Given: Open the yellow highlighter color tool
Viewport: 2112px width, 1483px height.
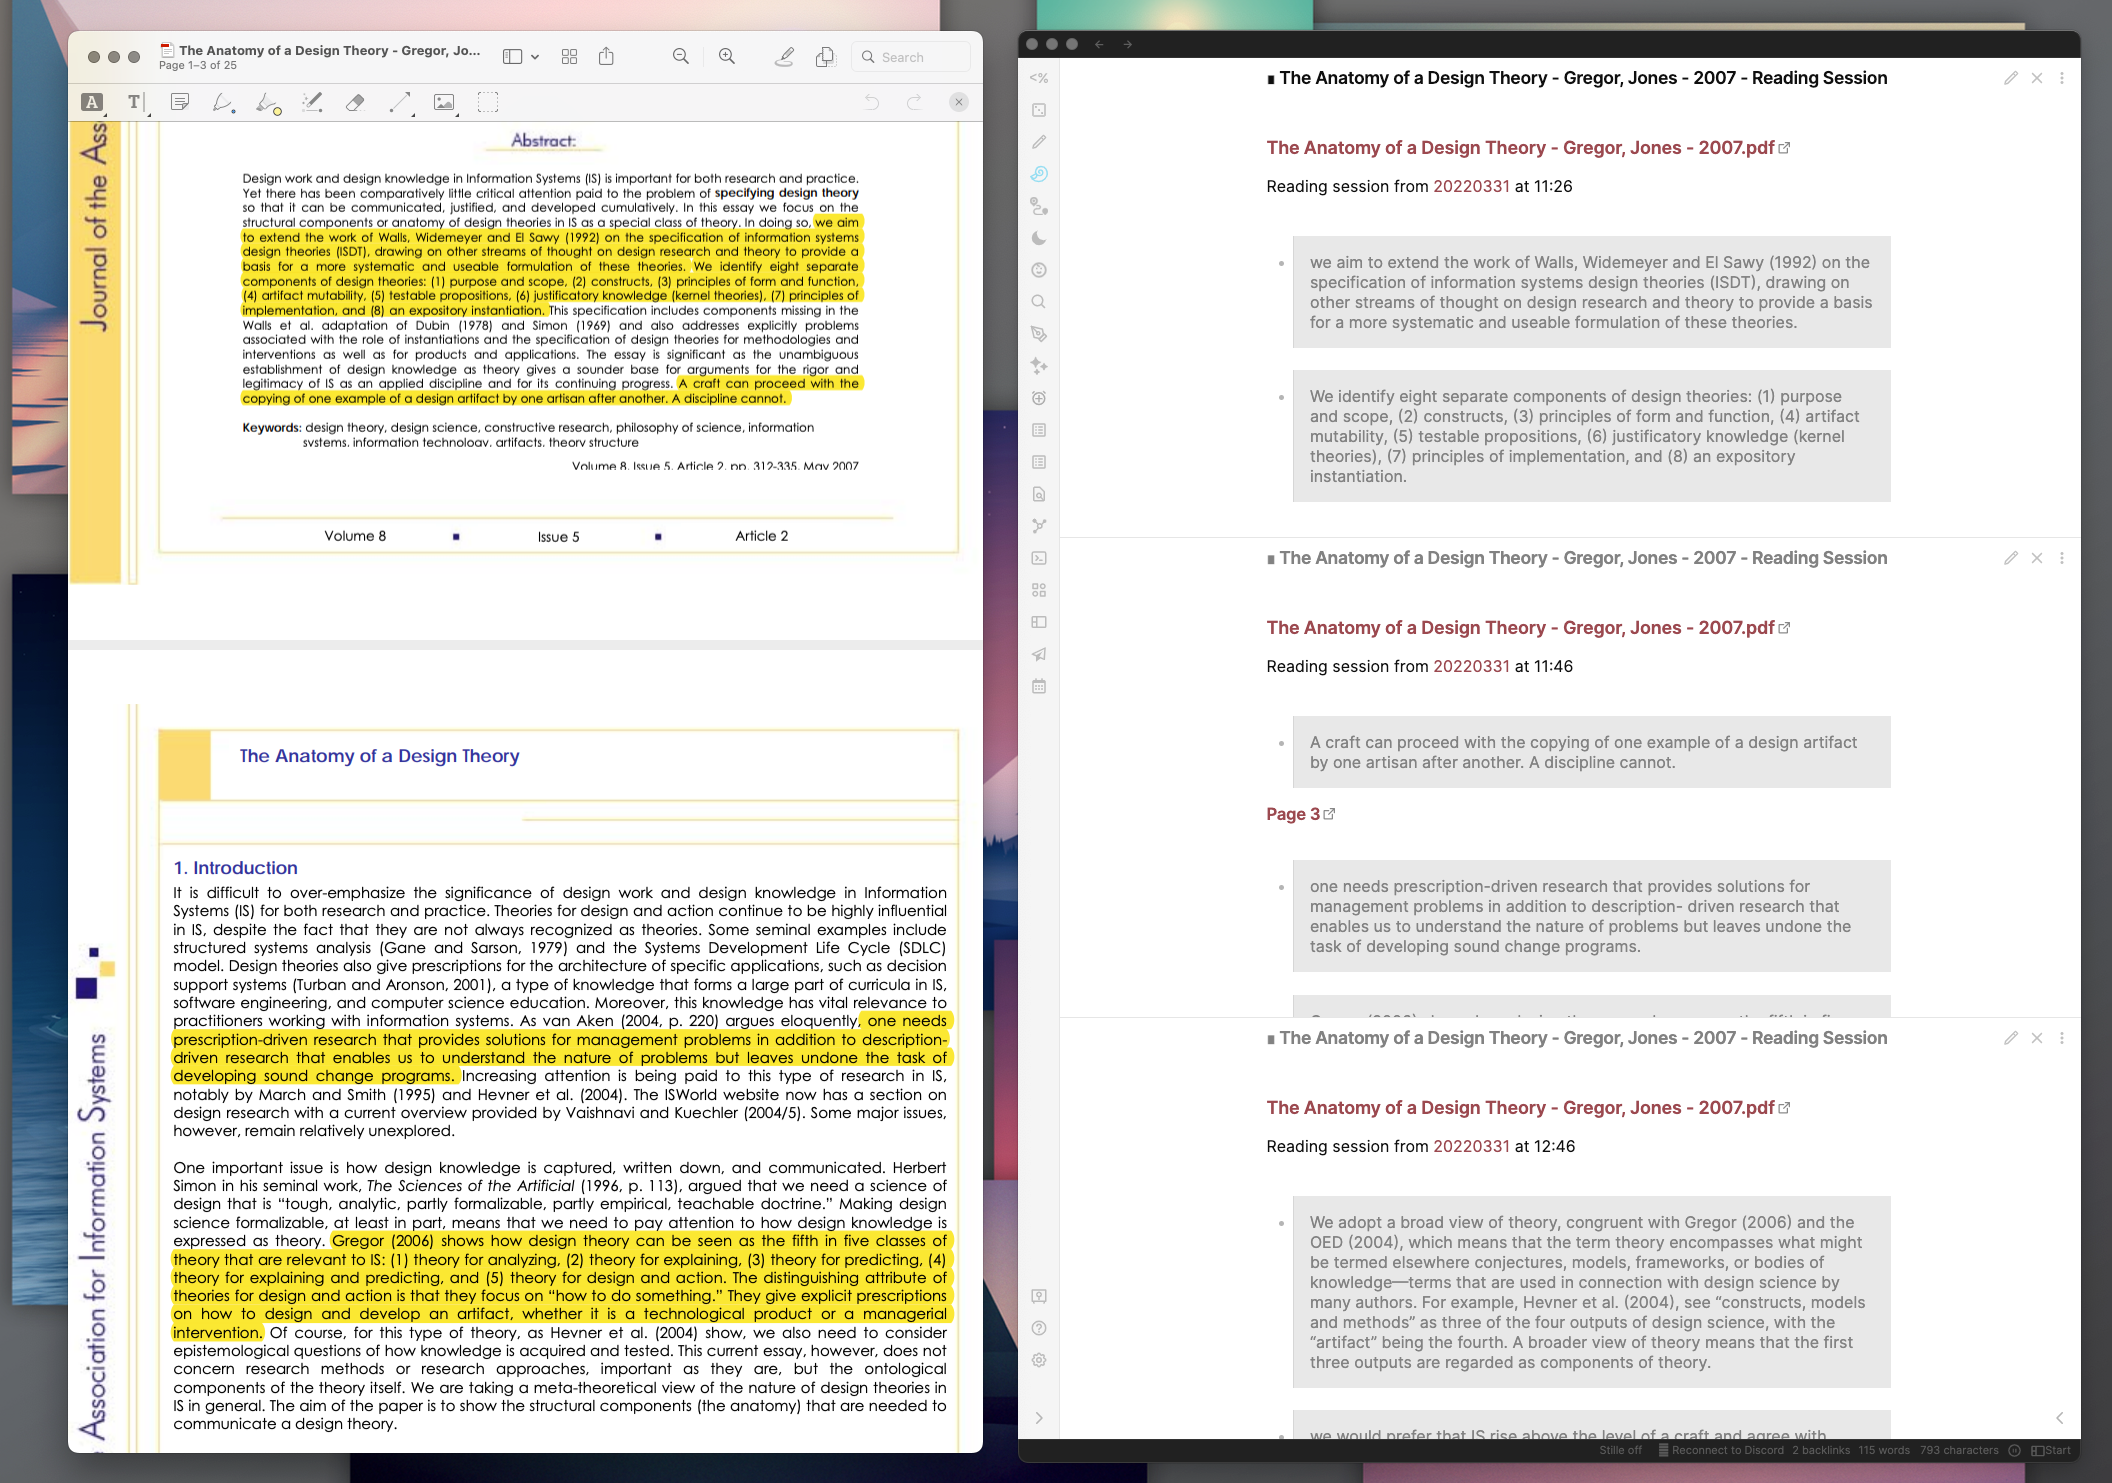Looking at the screenshot, I should [268, 103].
